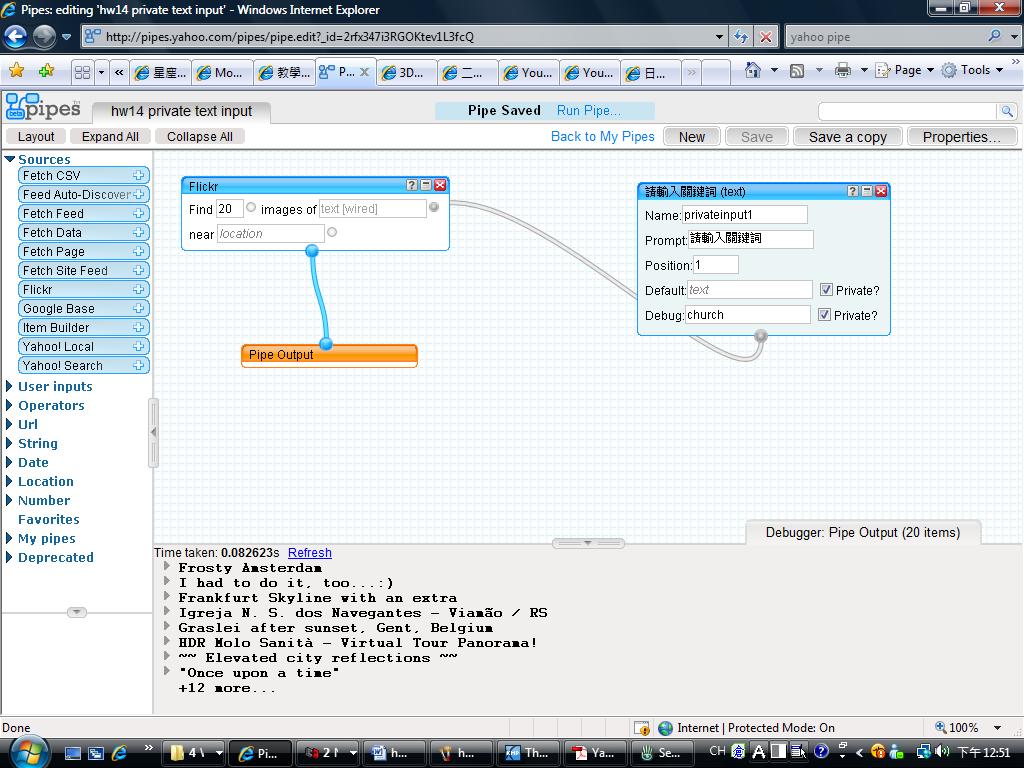Switch to the 3D... browser tab
Screen dimensions: 1024x768
[406, 72]
